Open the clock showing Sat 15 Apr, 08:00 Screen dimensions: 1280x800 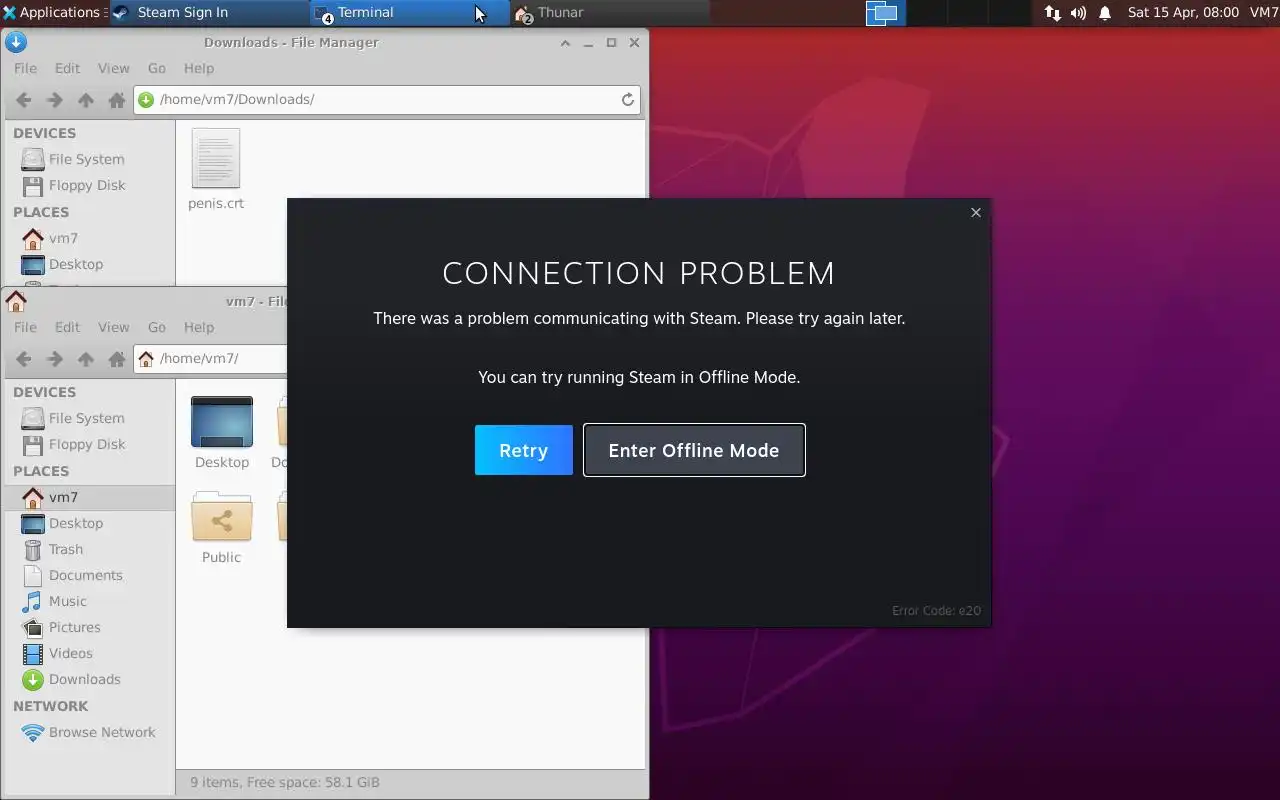coord(1183,12)
